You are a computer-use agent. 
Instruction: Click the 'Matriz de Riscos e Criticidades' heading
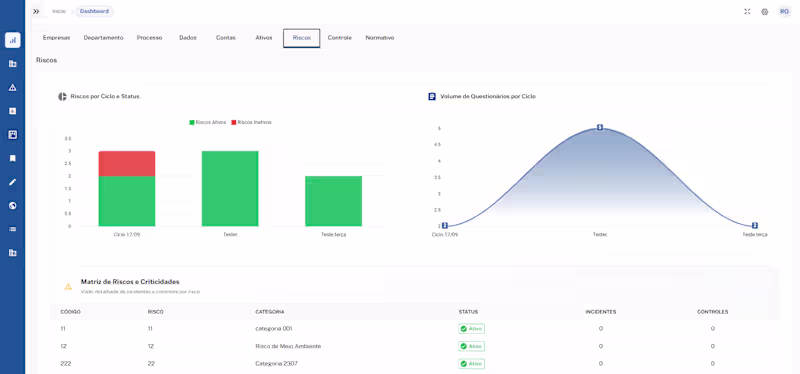[x=130, y=282]
